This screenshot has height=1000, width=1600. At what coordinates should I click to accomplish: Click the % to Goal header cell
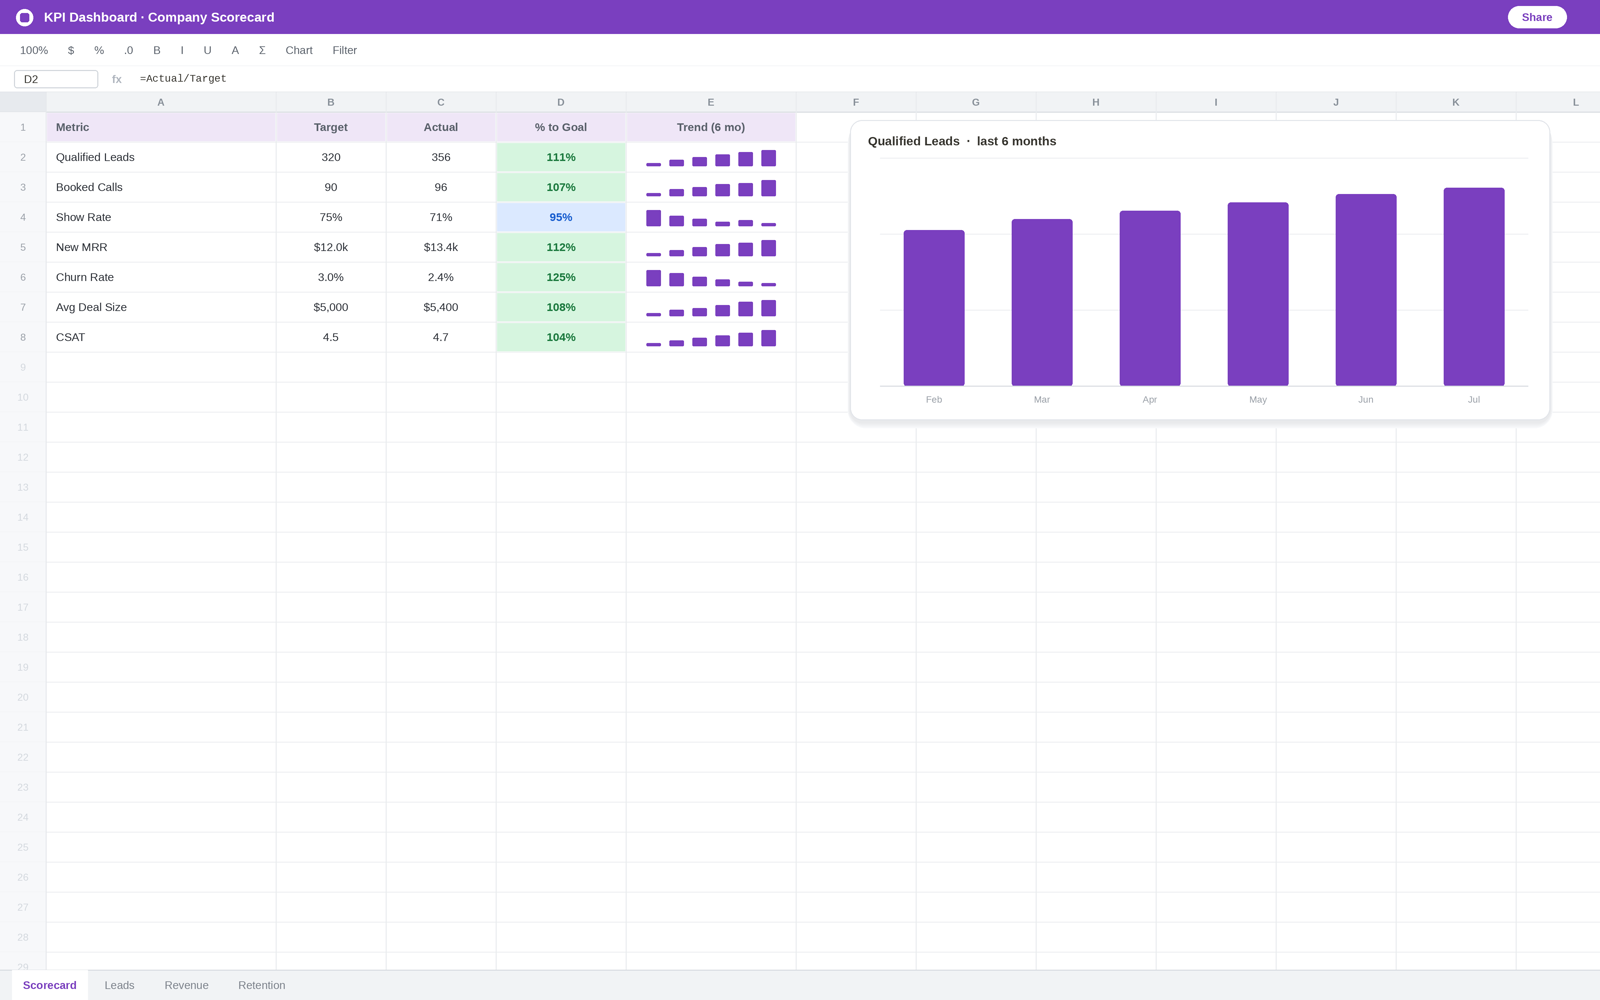(561, 127)
